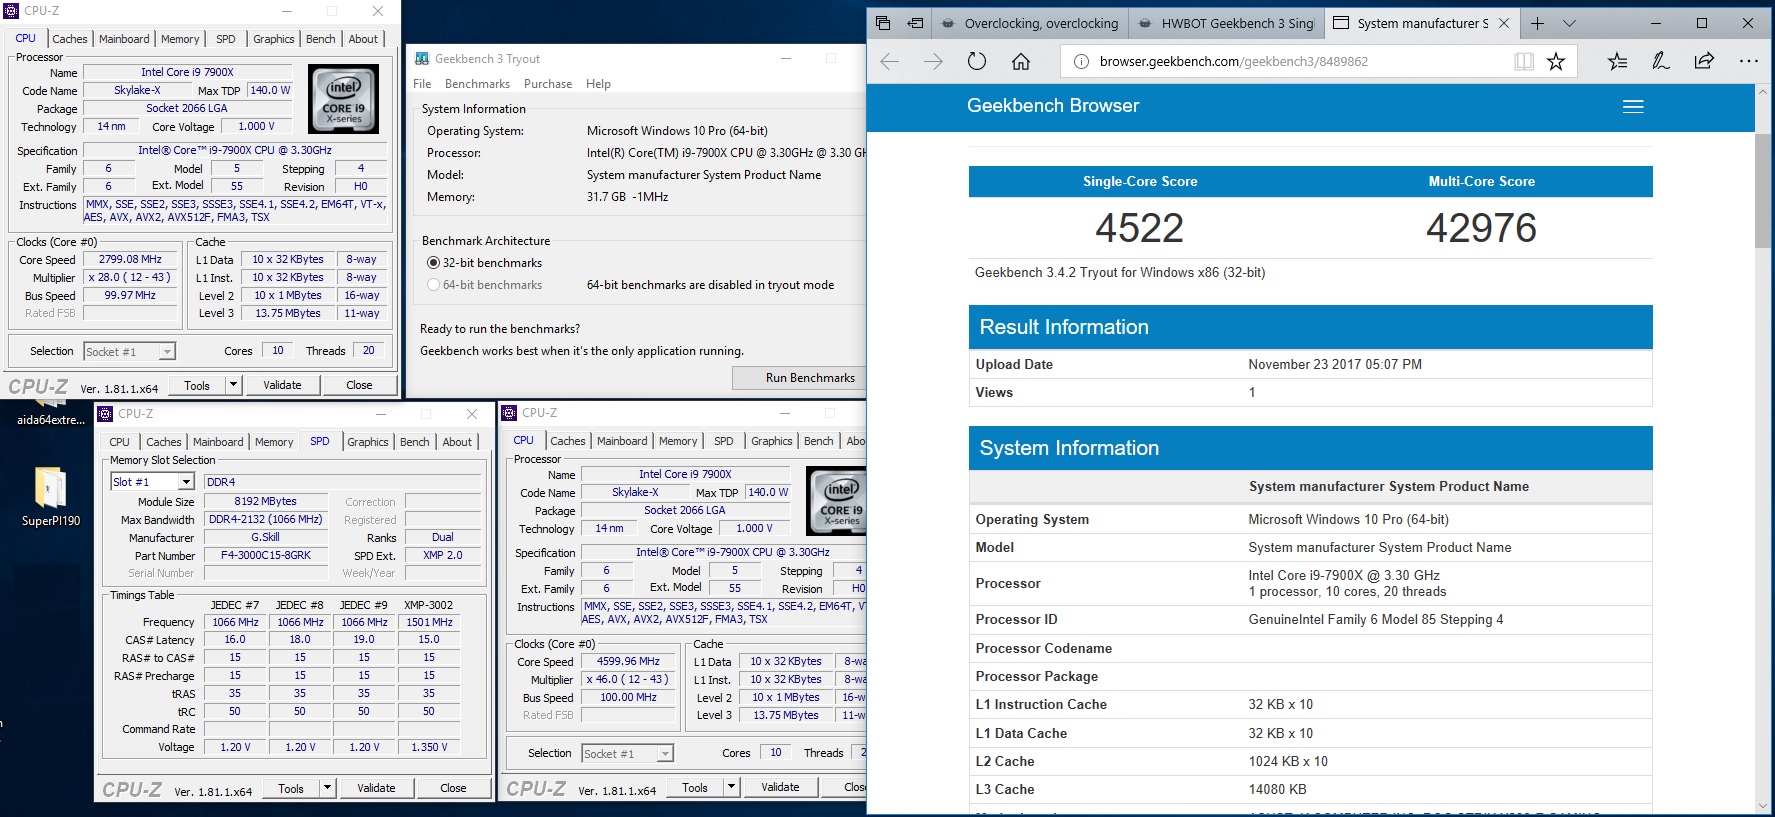Click the Geekbench Browser header title link
The width and height of the screenshot is (1775, 817).
pyautogui.click(x=1053, y=106)
